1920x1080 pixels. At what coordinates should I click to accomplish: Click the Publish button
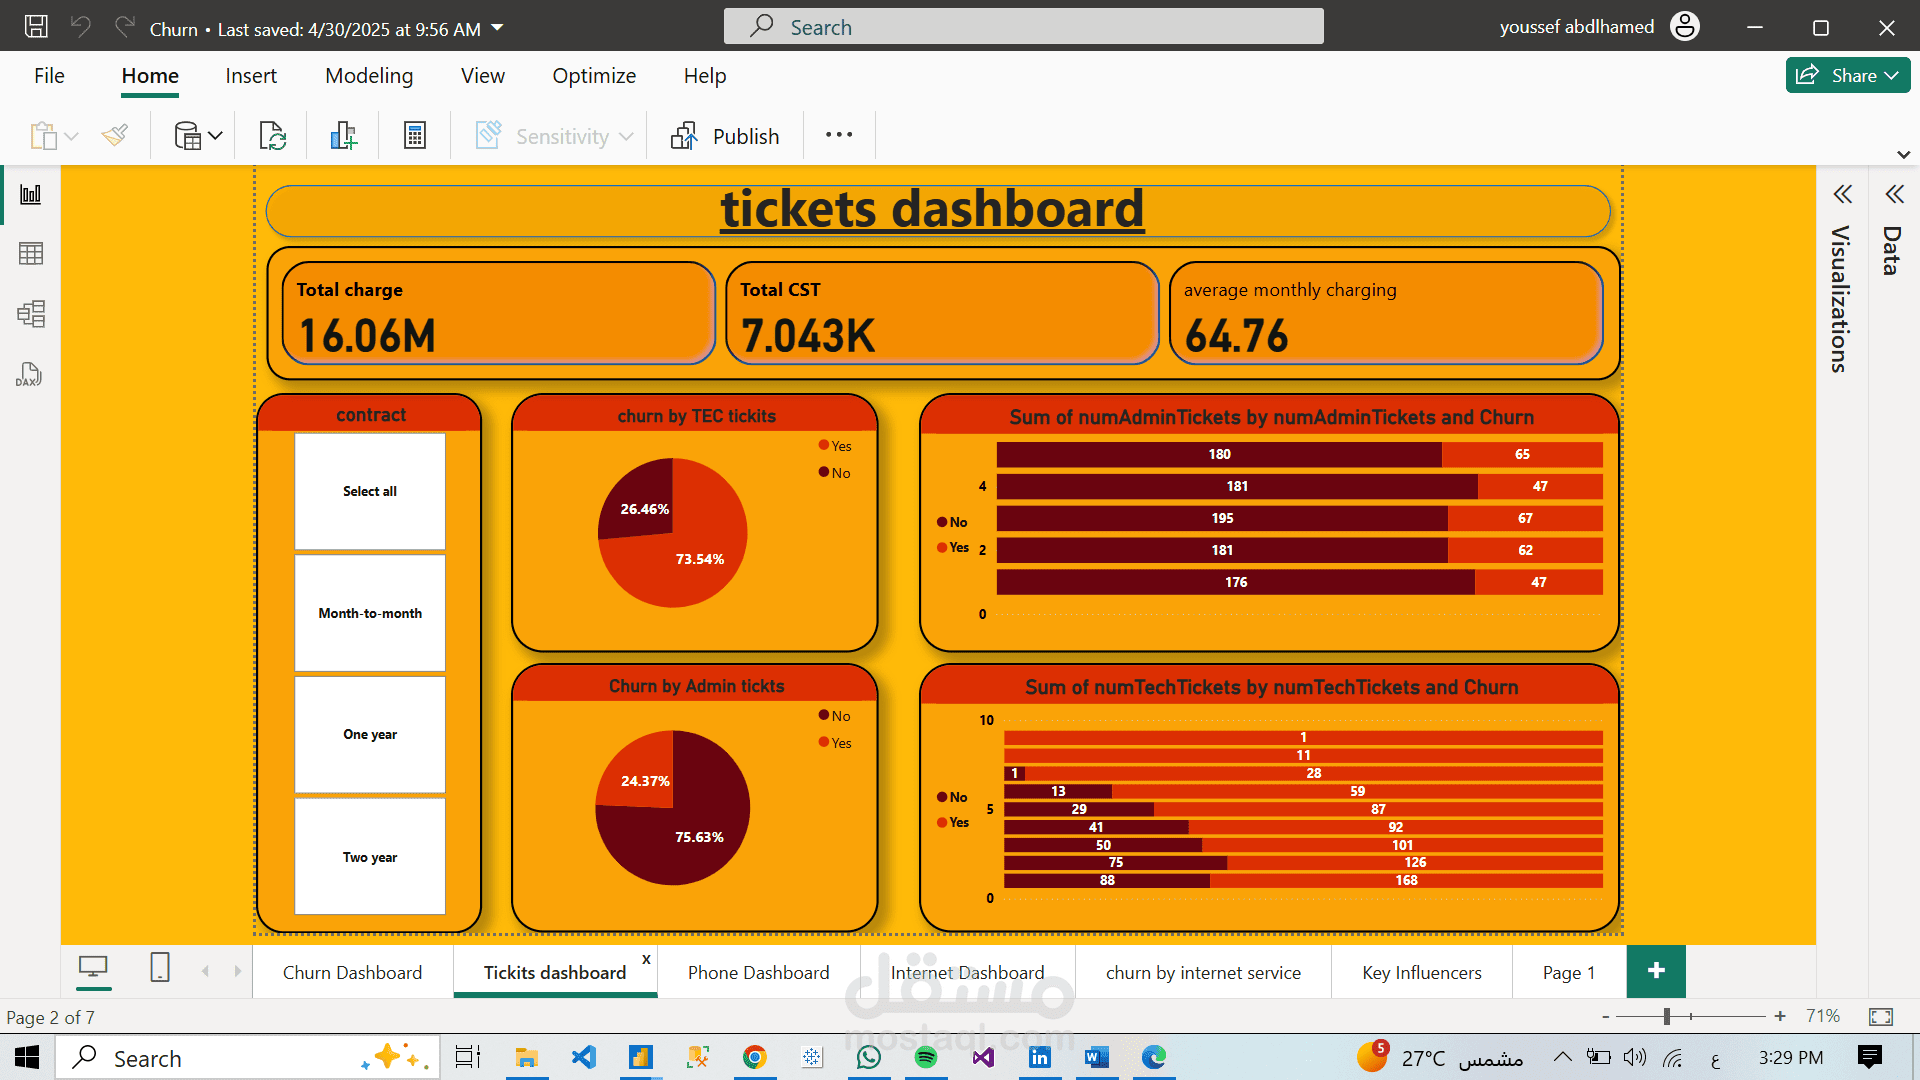click(726, 136)
